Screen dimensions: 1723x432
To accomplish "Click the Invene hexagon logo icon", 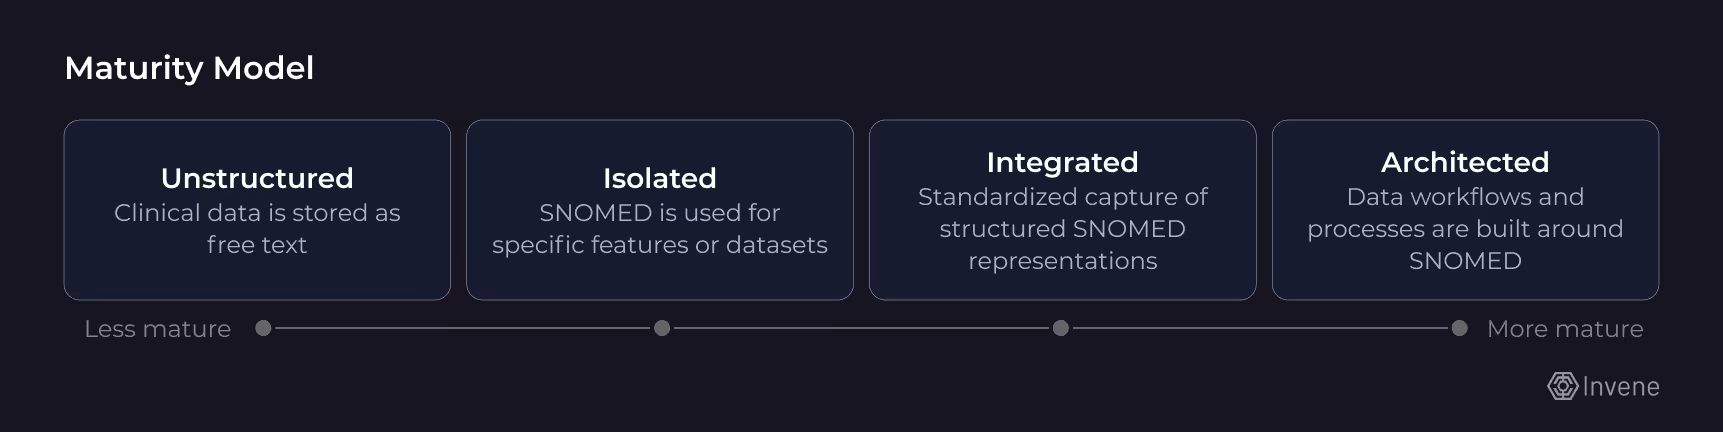I will point(1562,387).
